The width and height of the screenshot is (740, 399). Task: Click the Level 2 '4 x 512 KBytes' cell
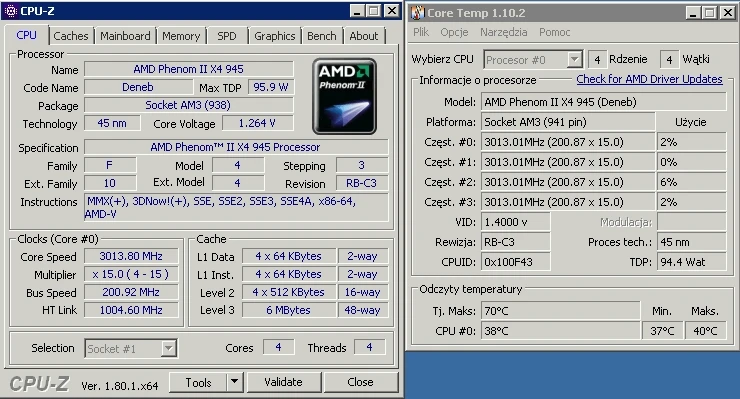(289, 292)
